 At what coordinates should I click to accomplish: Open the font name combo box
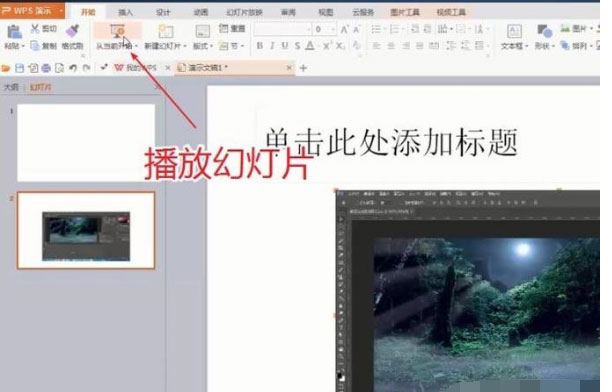point(283,29)
